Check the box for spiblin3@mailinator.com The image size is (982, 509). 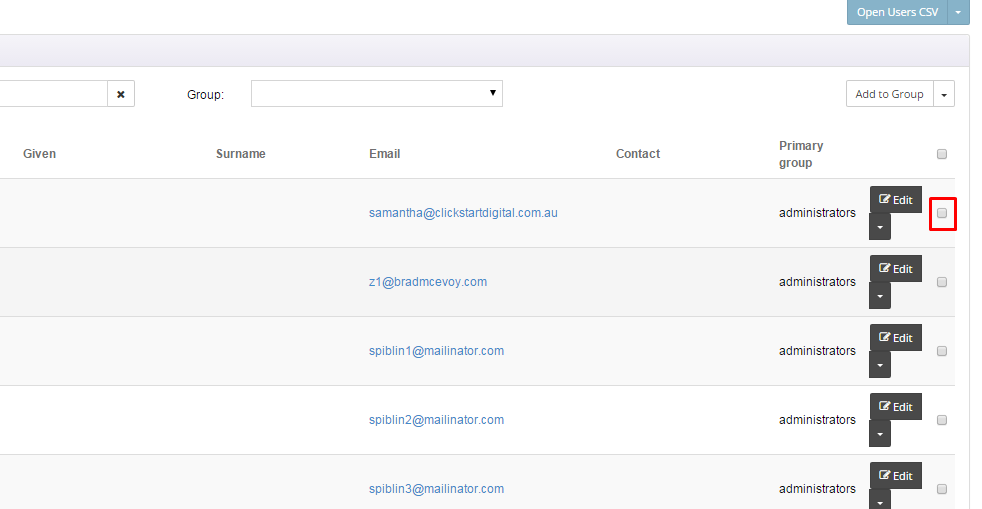(x=941, y=489)
